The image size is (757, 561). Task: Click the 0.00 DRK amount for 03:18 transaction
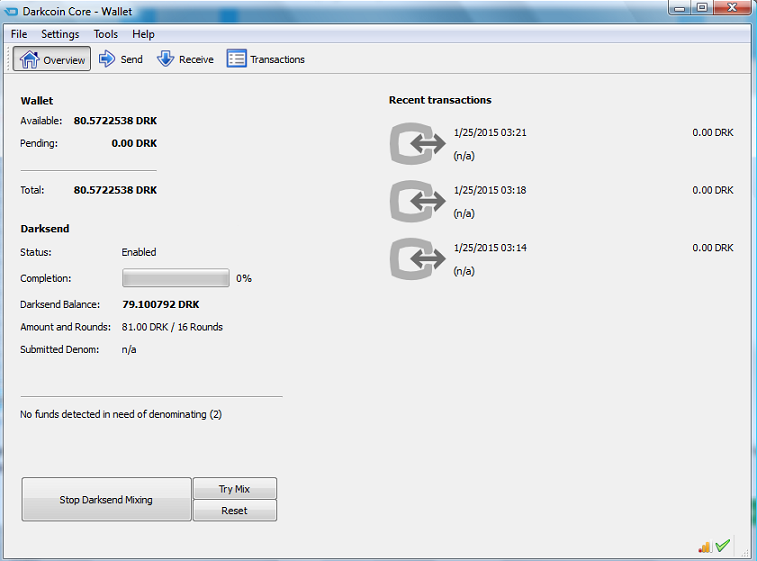pyautogui.click(x=713, y=190)
